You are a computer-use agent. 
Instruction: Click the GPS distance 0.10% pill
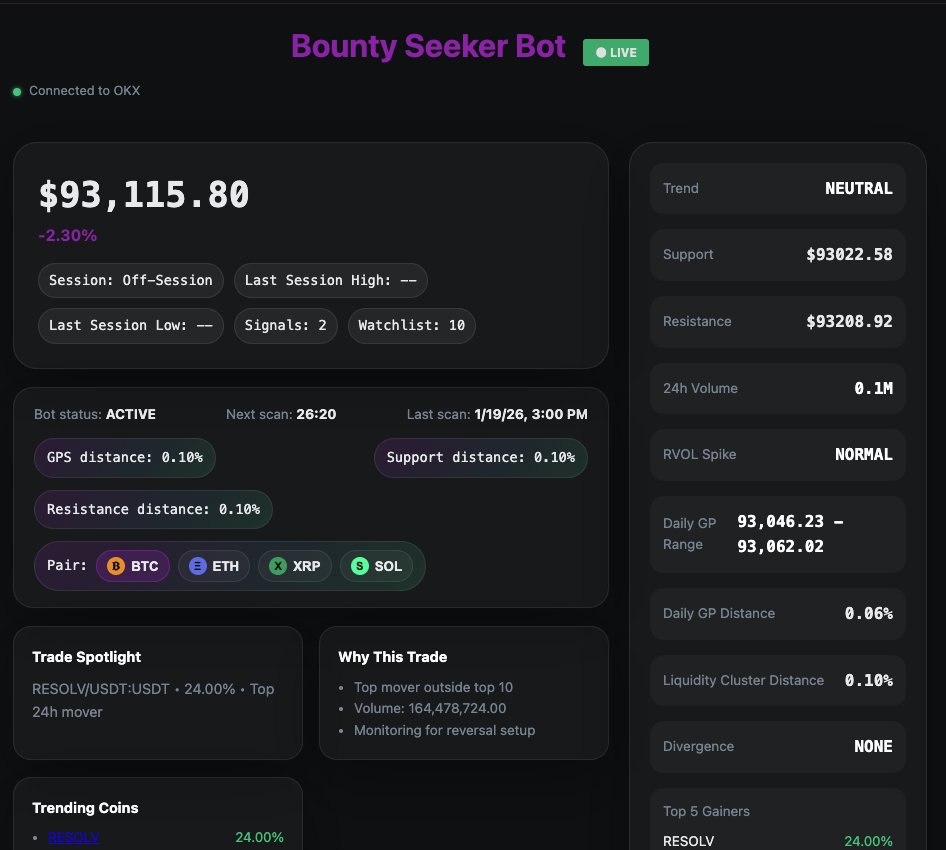(125, 458)
